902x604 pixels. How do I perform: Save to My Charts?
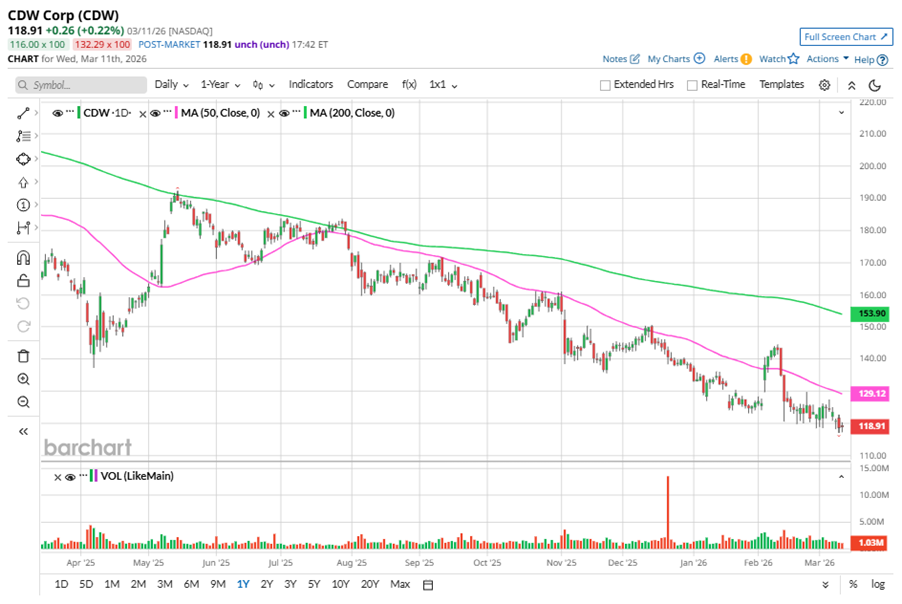pos(676,59)
